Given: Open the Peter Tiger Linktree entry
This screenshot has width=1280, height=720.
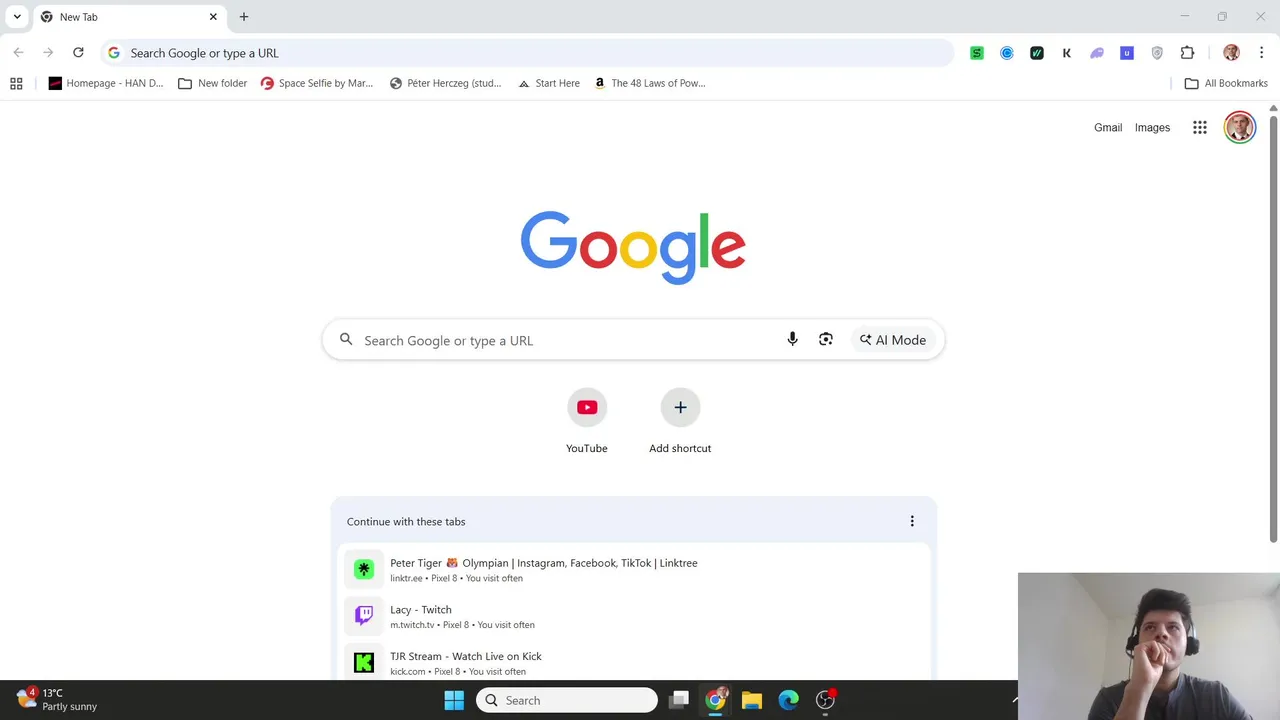Looking at the screenshot, I should (x=634, y=569).
